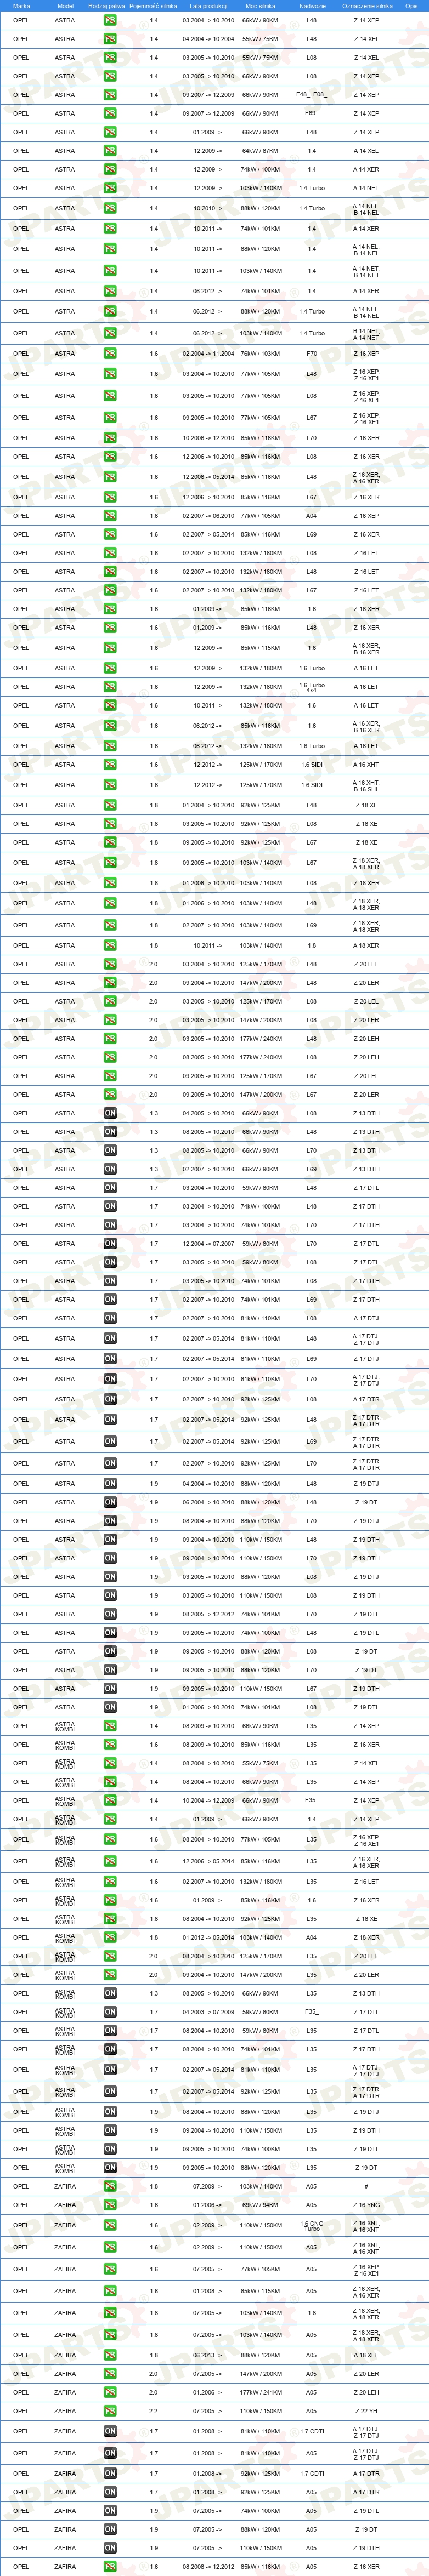Viewport: 429px width, 2576px height.
Task: Select the 12.2004 -> 07.2007 years cell
Action: point(208,1244)
